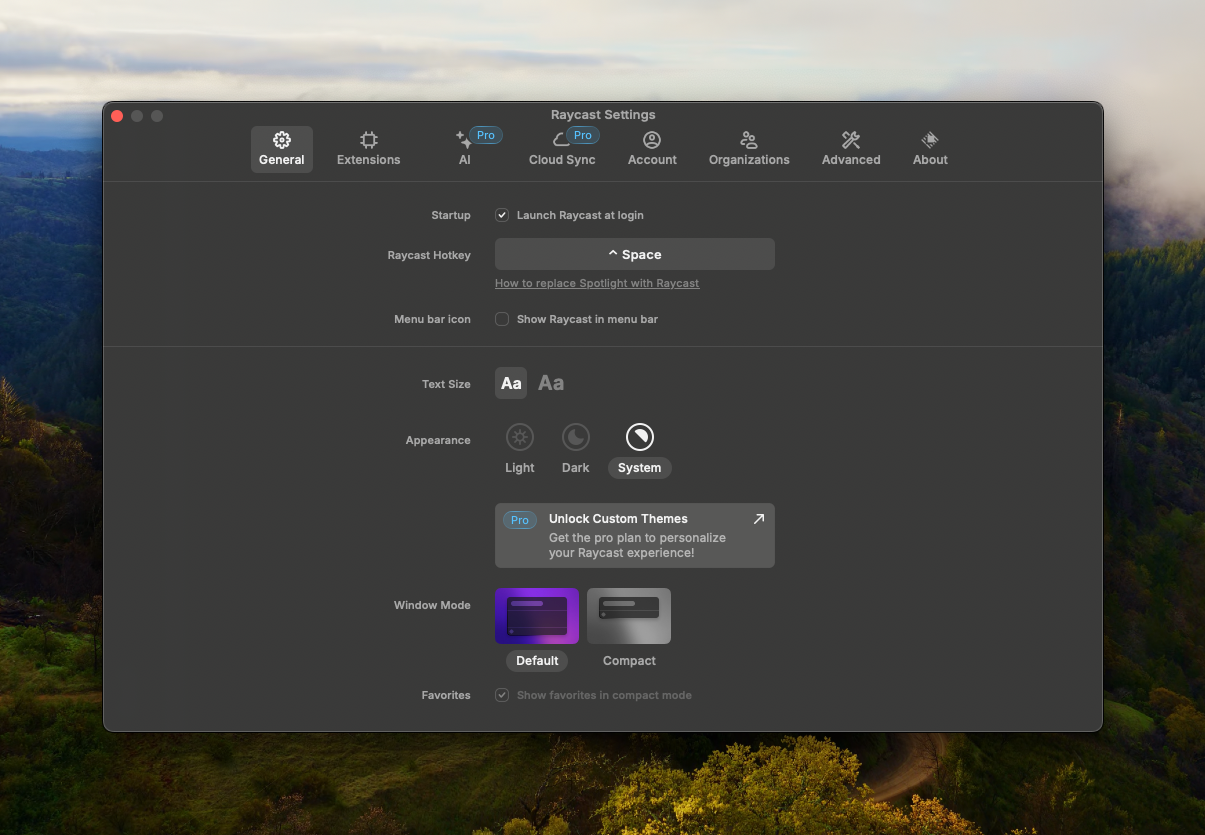Click the Raycast Hotkey Space field
Screen dimensions: 1205x835
(x=635, y=254)
